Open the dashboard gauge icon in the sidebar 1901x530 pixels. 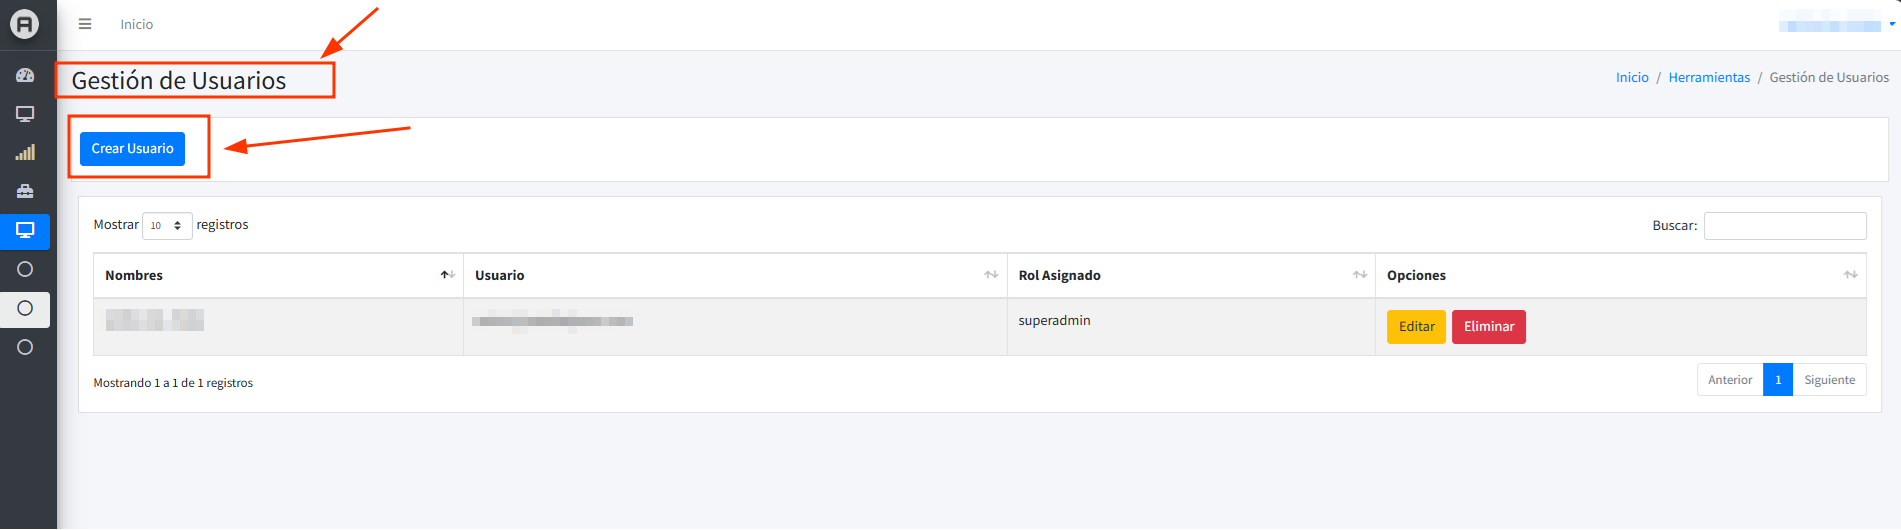(x=25, y=76)
